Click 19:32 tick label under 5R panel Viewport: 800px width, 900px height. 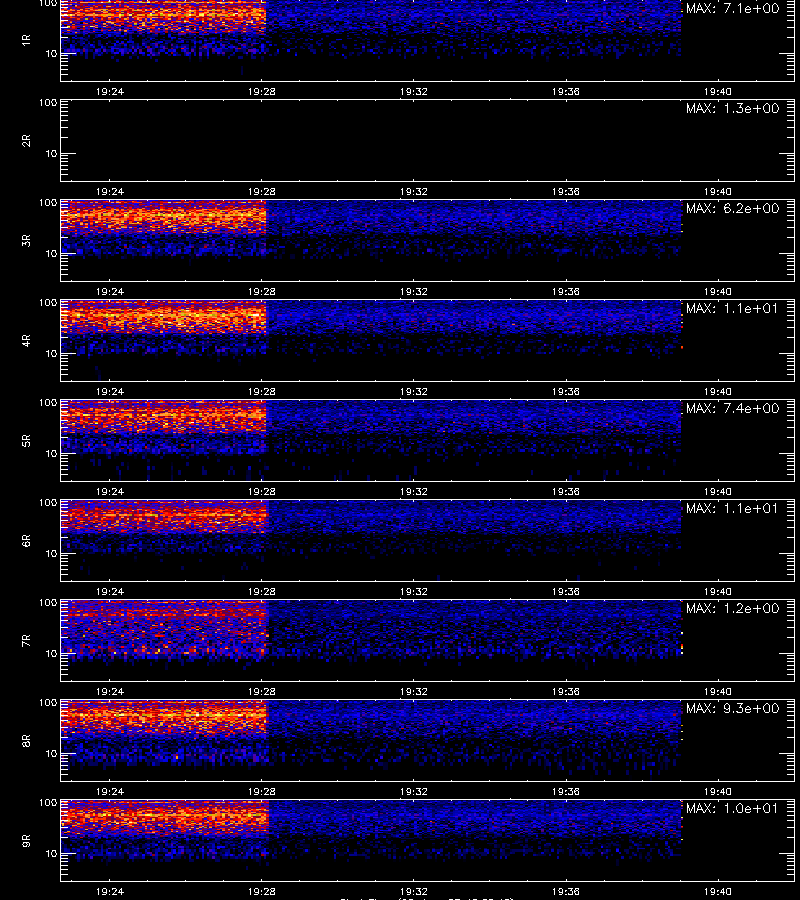(414, 491)
